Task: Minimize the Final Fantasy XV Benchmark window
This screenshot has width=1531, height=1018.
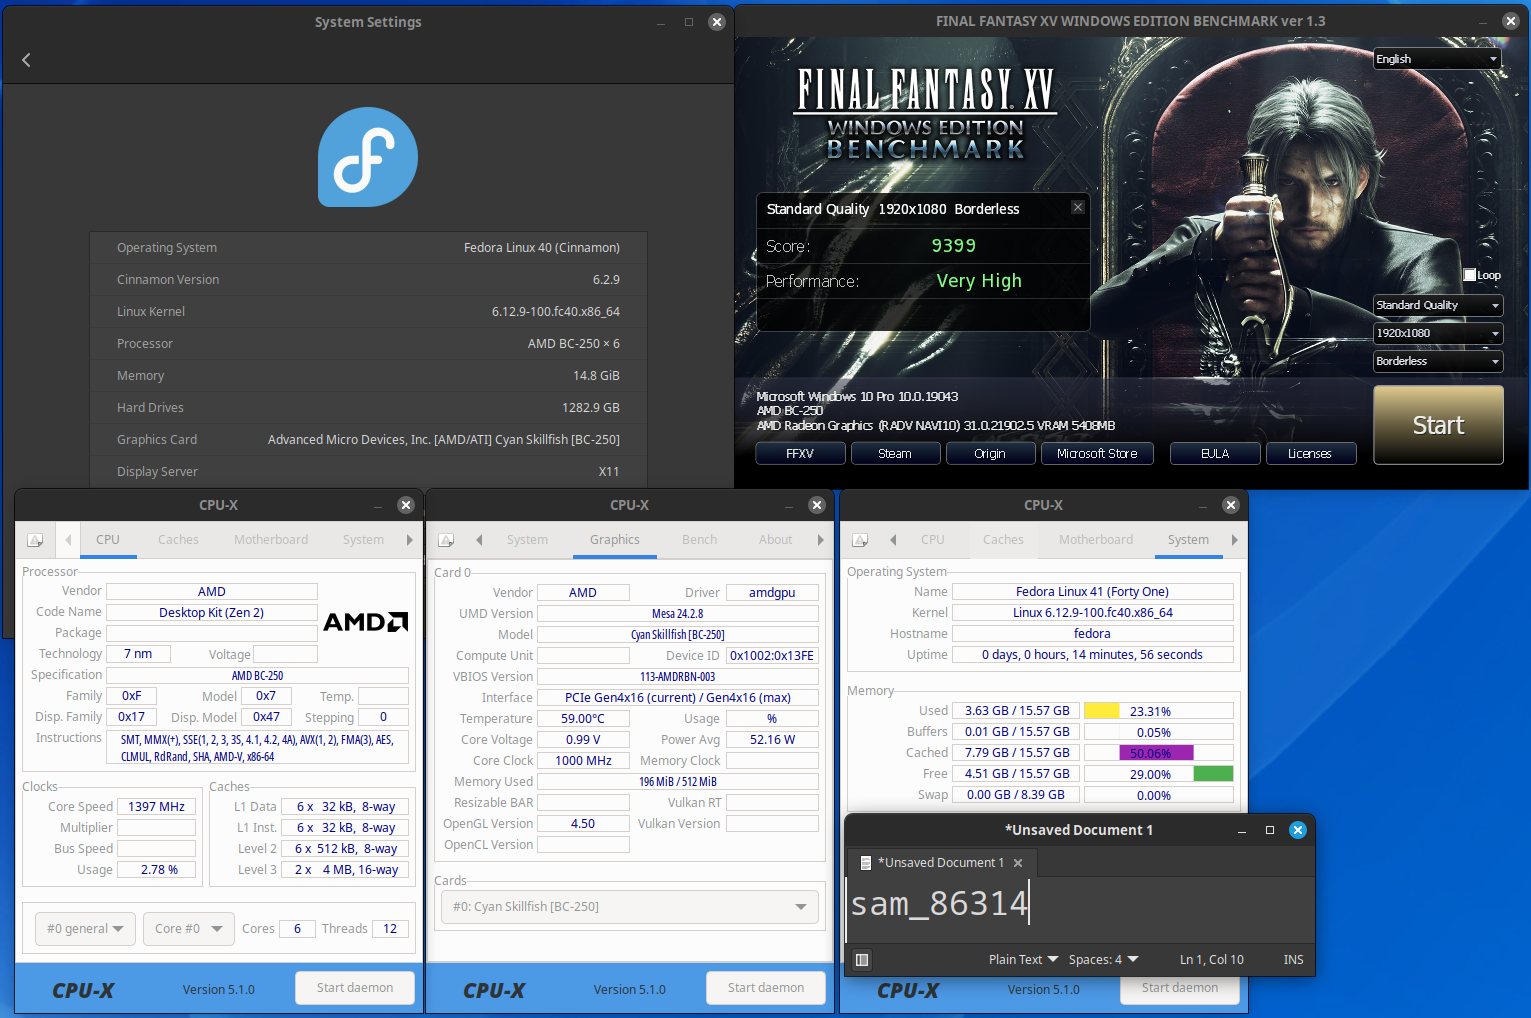Action: [1483, 22]
